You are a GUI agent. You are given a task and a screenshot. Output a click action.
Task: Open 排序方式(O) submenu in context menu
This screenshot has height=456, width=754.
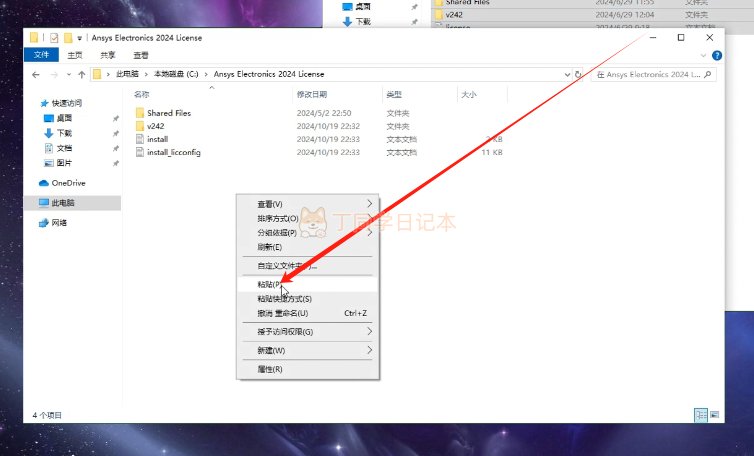click(x=307, y=218)
